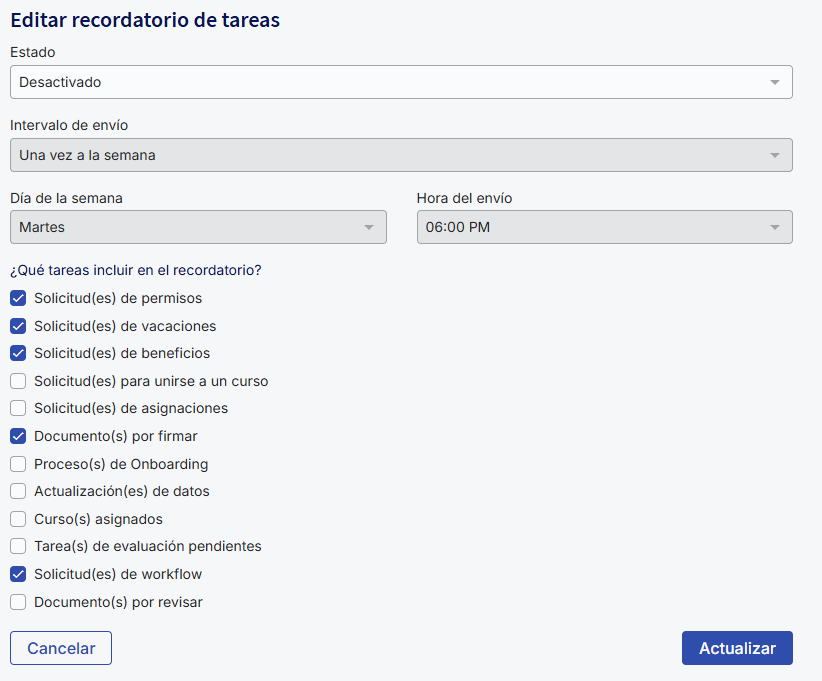Check Documento(s) por revisar checkbox
Viewport: 822px width, 681px height.
(18, 602)
